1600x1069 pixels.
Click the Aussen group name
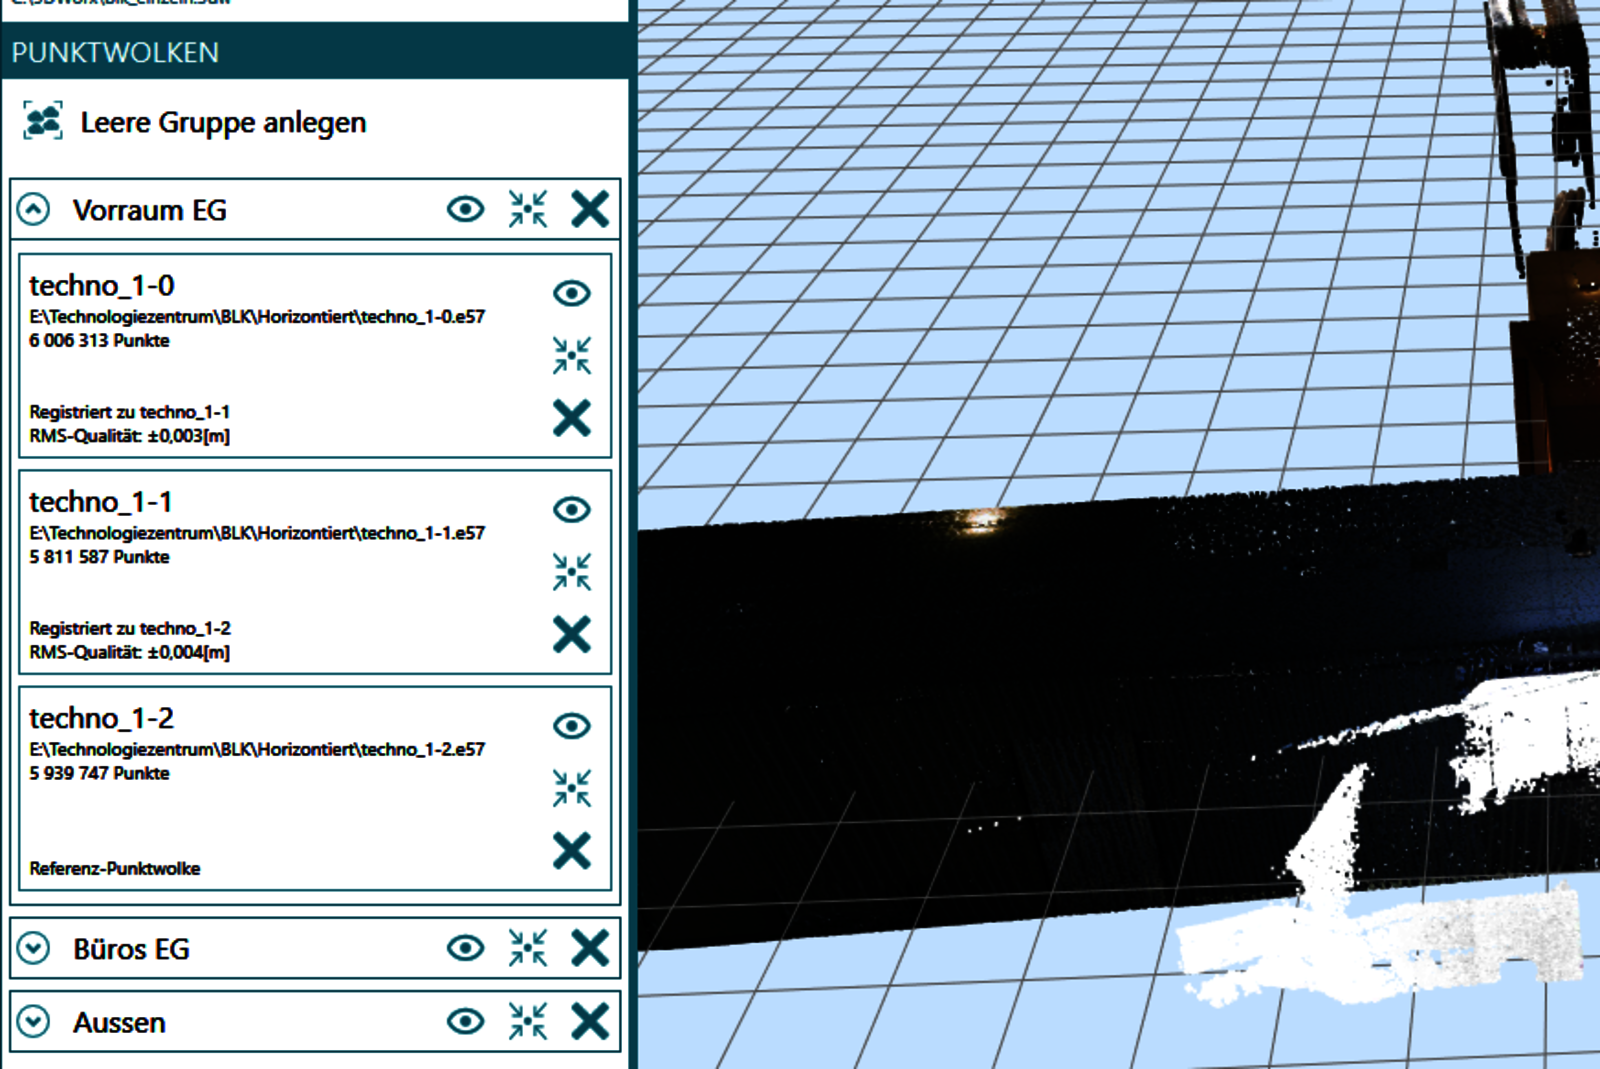[119, 1023]
